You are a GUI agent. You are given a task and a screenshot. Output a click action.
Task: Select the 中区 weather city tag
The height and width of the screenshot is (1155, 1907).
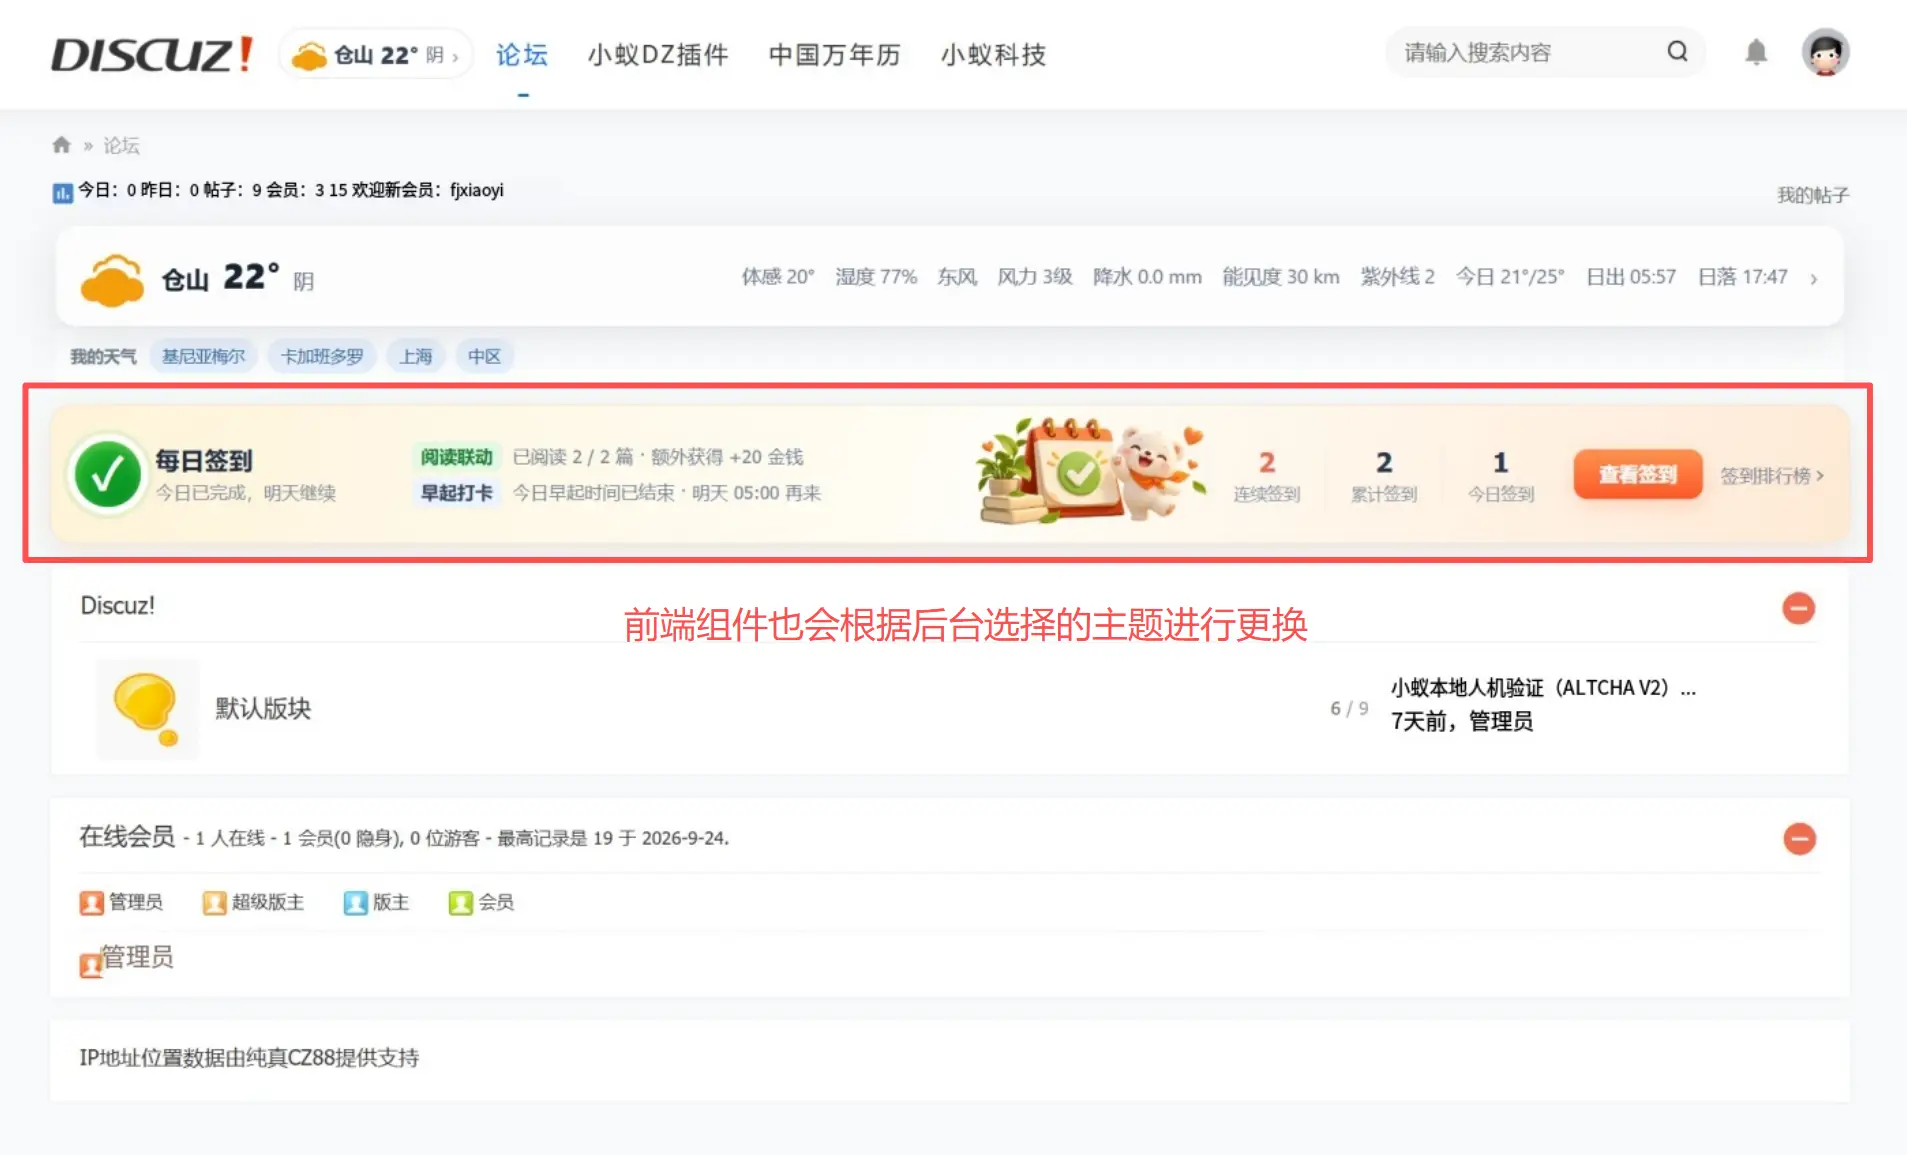click(485, 356)
